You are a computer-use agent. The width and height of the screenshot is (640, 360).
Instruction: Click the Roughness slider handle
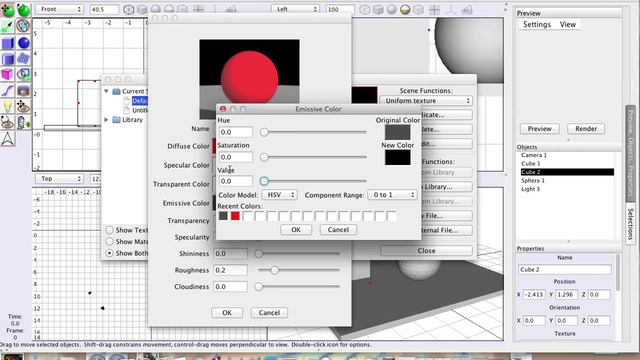[x=274, y=270]
